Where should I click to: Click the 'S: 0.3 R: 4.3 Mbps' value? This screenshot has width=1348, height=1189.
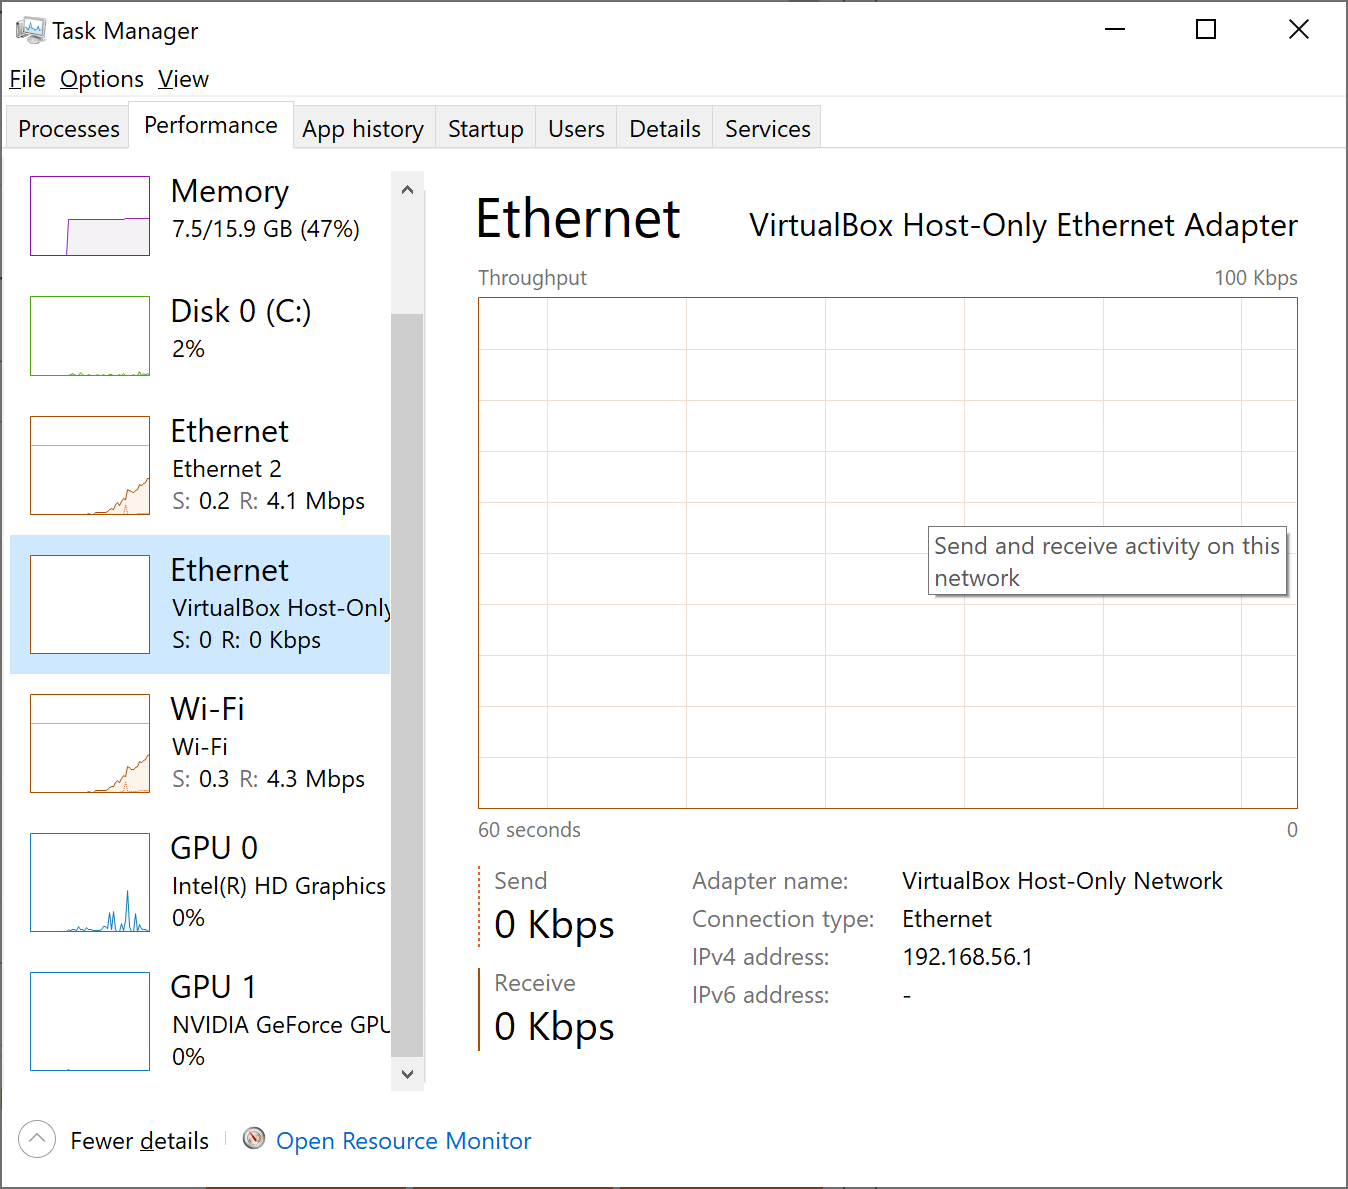(268, 779)
